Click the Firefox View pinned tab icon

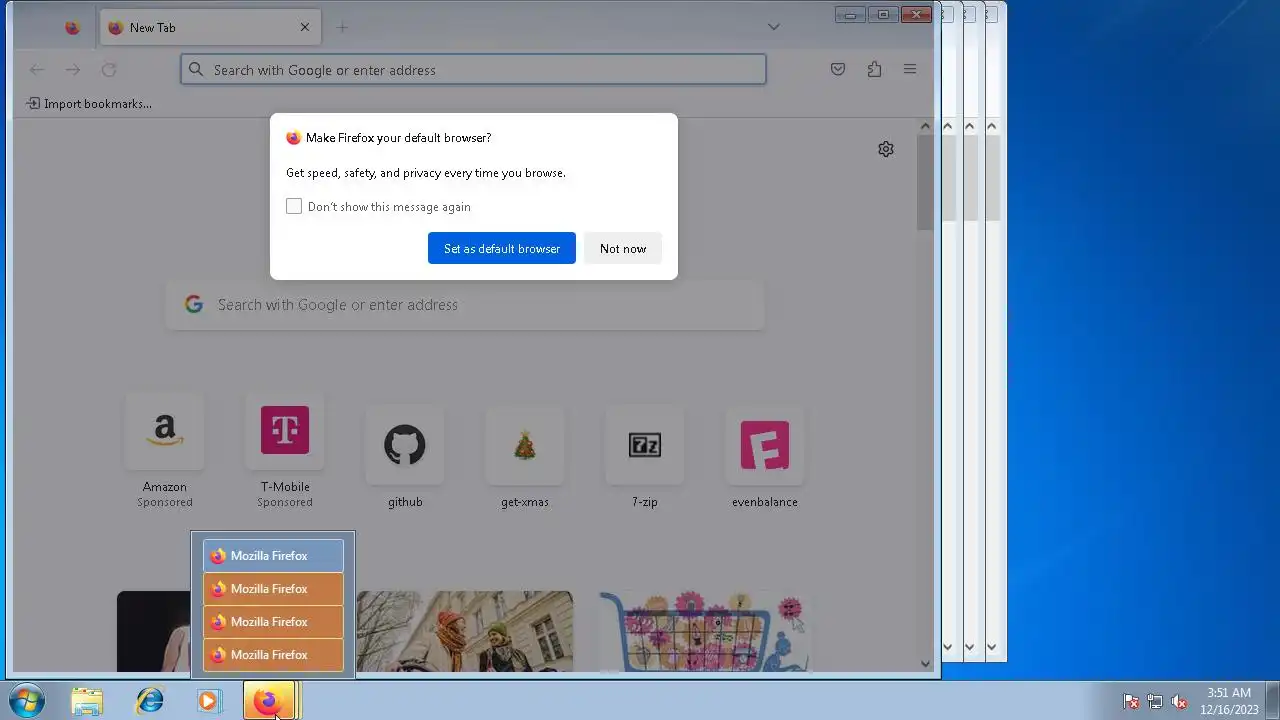[x=72, y=28]
